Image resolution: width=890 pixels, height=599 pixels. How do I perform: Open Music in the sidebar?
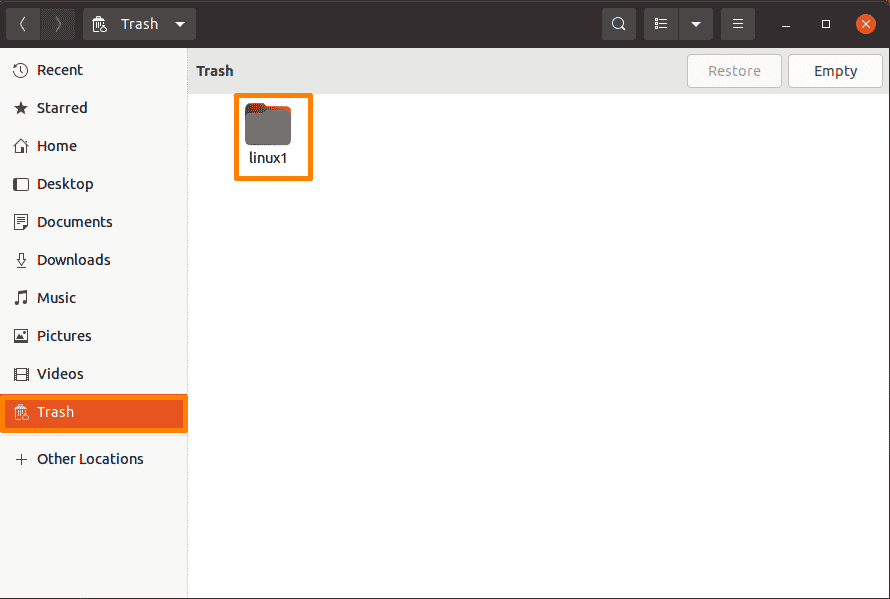94,298
